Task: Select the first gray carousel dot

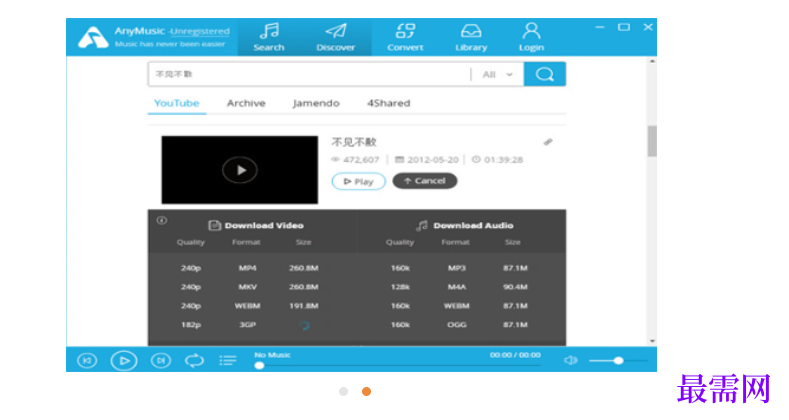Action: (x=343, y=391)
